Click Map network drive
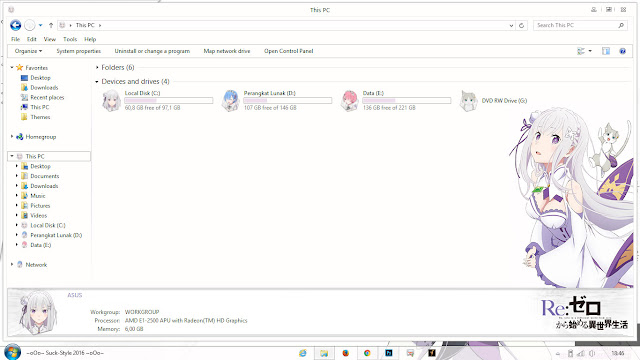This screenshot has height=360, width=640. tap(227, 51)
